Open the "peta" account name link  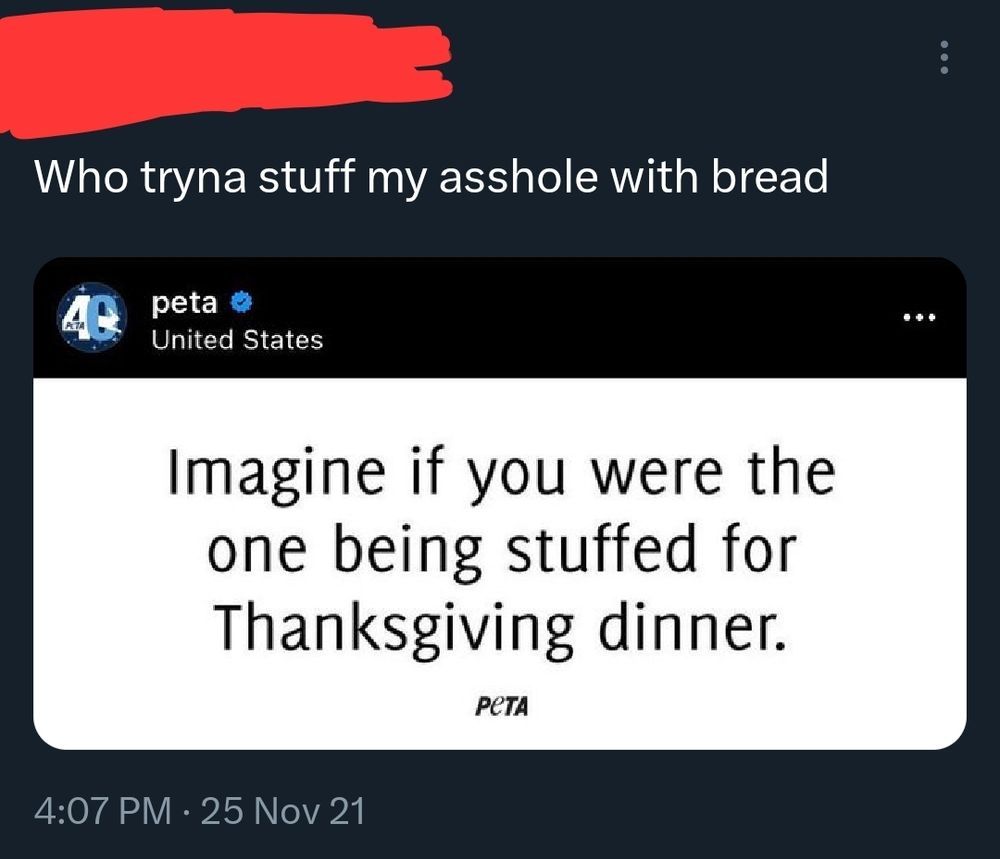(186, 300)
